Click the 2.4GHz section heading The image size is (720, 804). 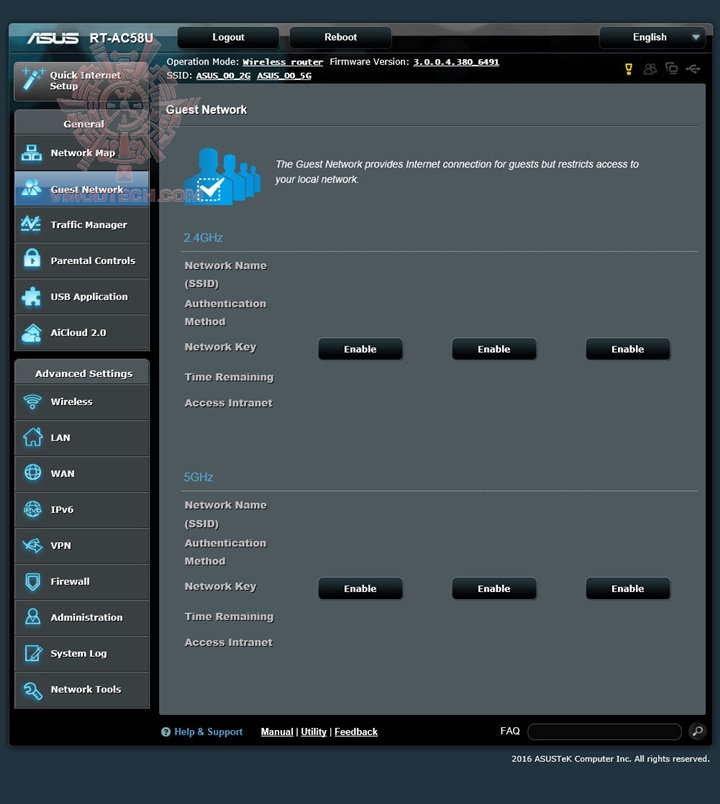(x=203, y=238)
